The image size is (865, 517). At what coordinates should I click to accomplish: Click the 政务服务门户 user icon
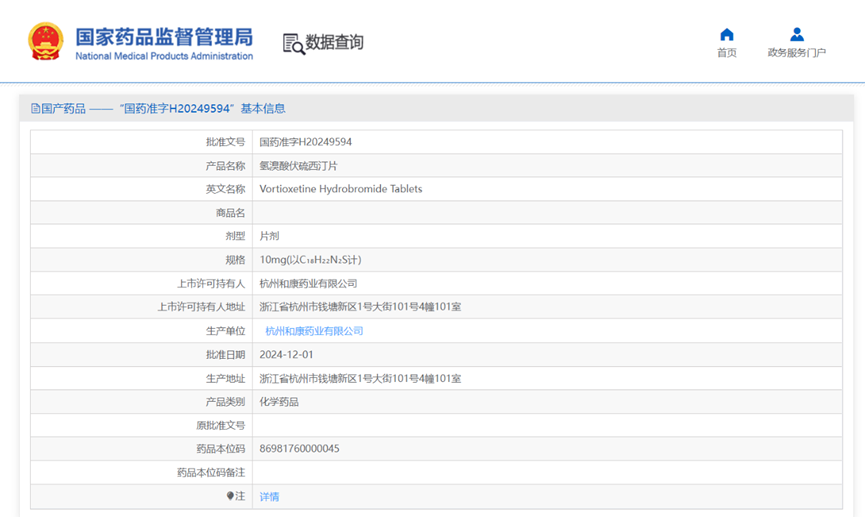797,35
